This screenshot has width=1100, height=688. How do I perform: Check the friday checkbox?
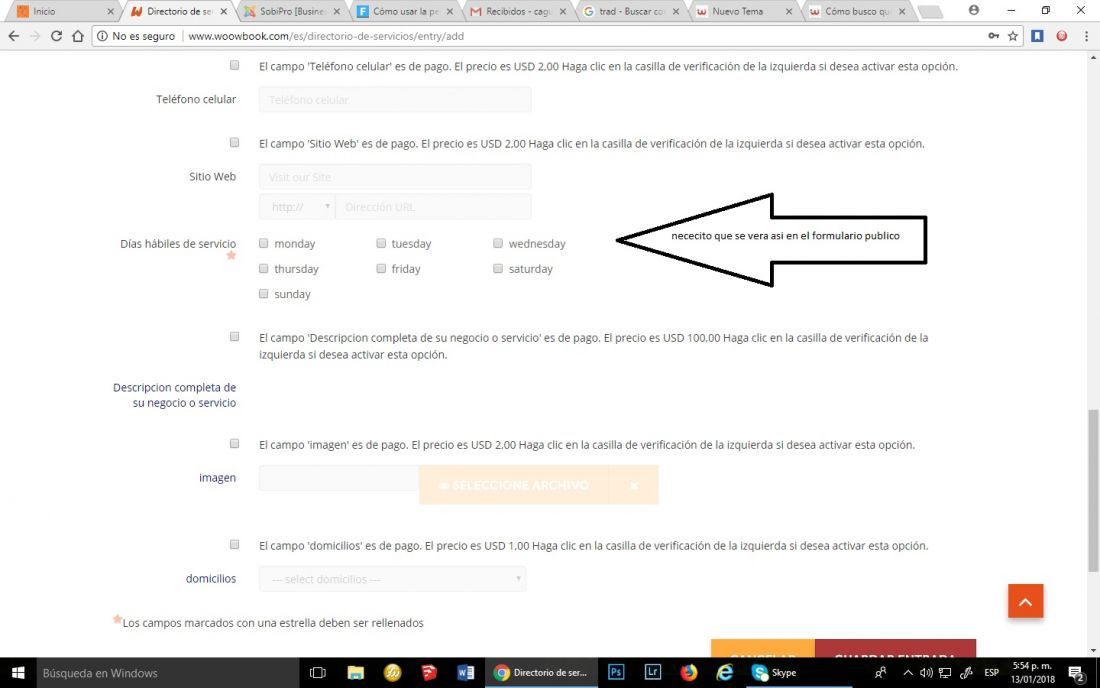pyautogui.click(x=381, y=269)
